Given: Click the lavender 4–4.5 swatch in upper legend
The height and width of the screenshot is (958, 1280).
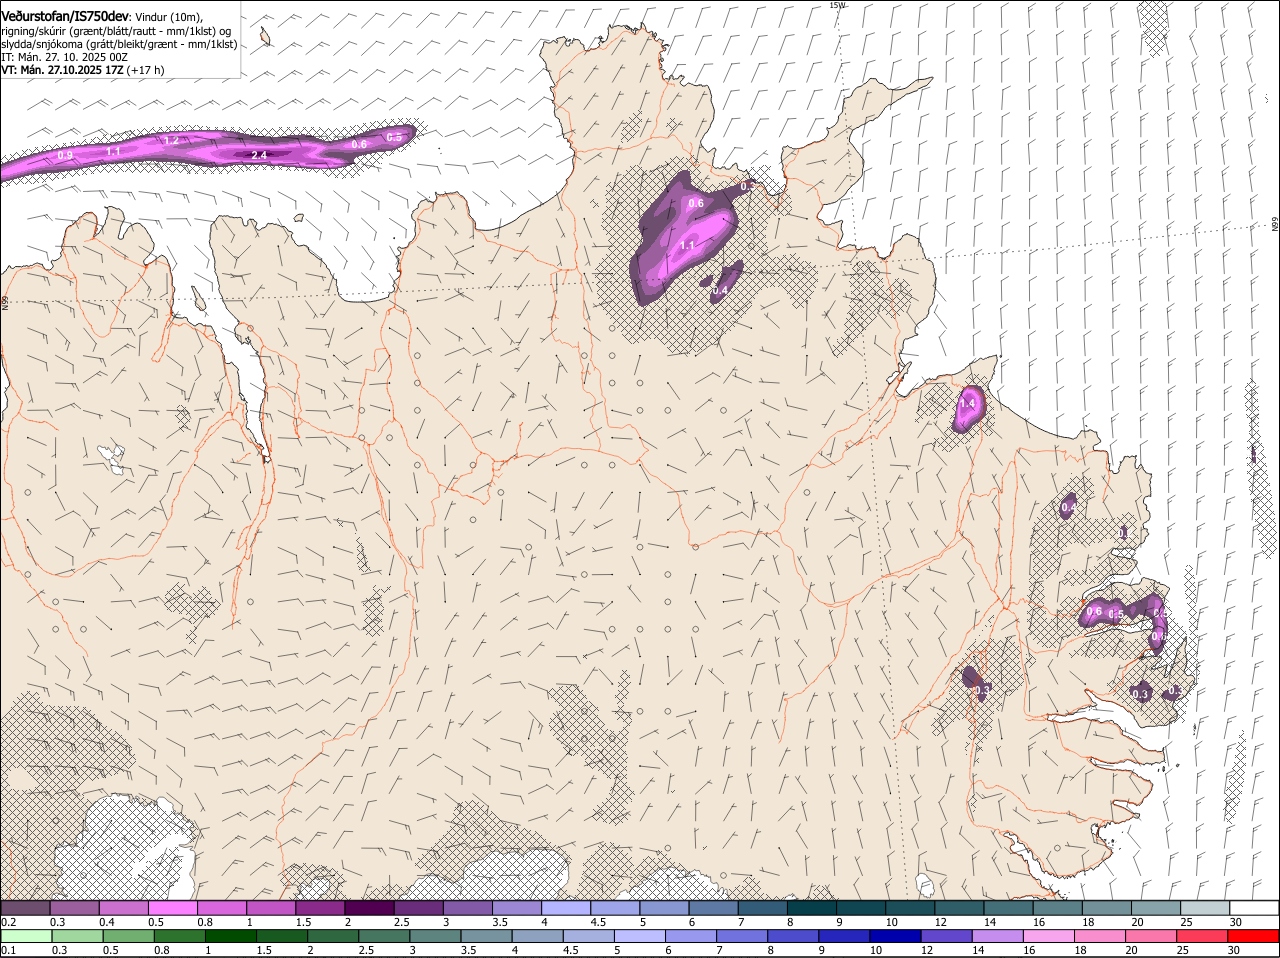Looking at the screenshot, I should tap(565, 908).
